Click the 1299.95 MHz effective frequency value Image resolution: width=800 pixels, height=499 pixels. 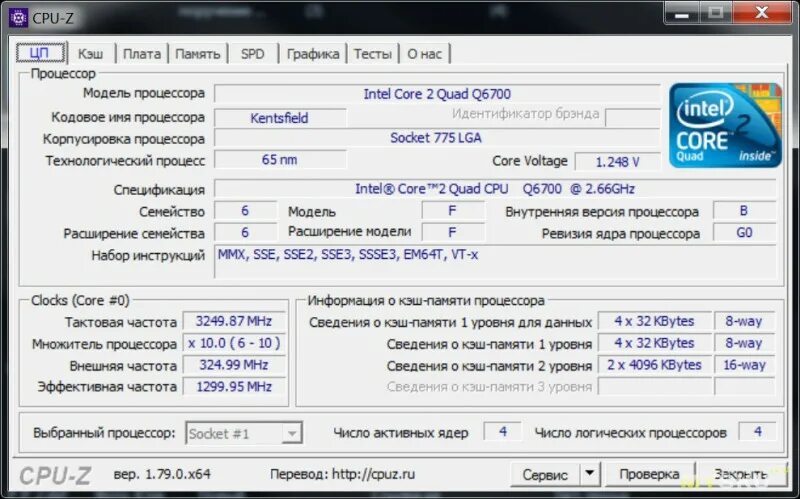(234, 387)
